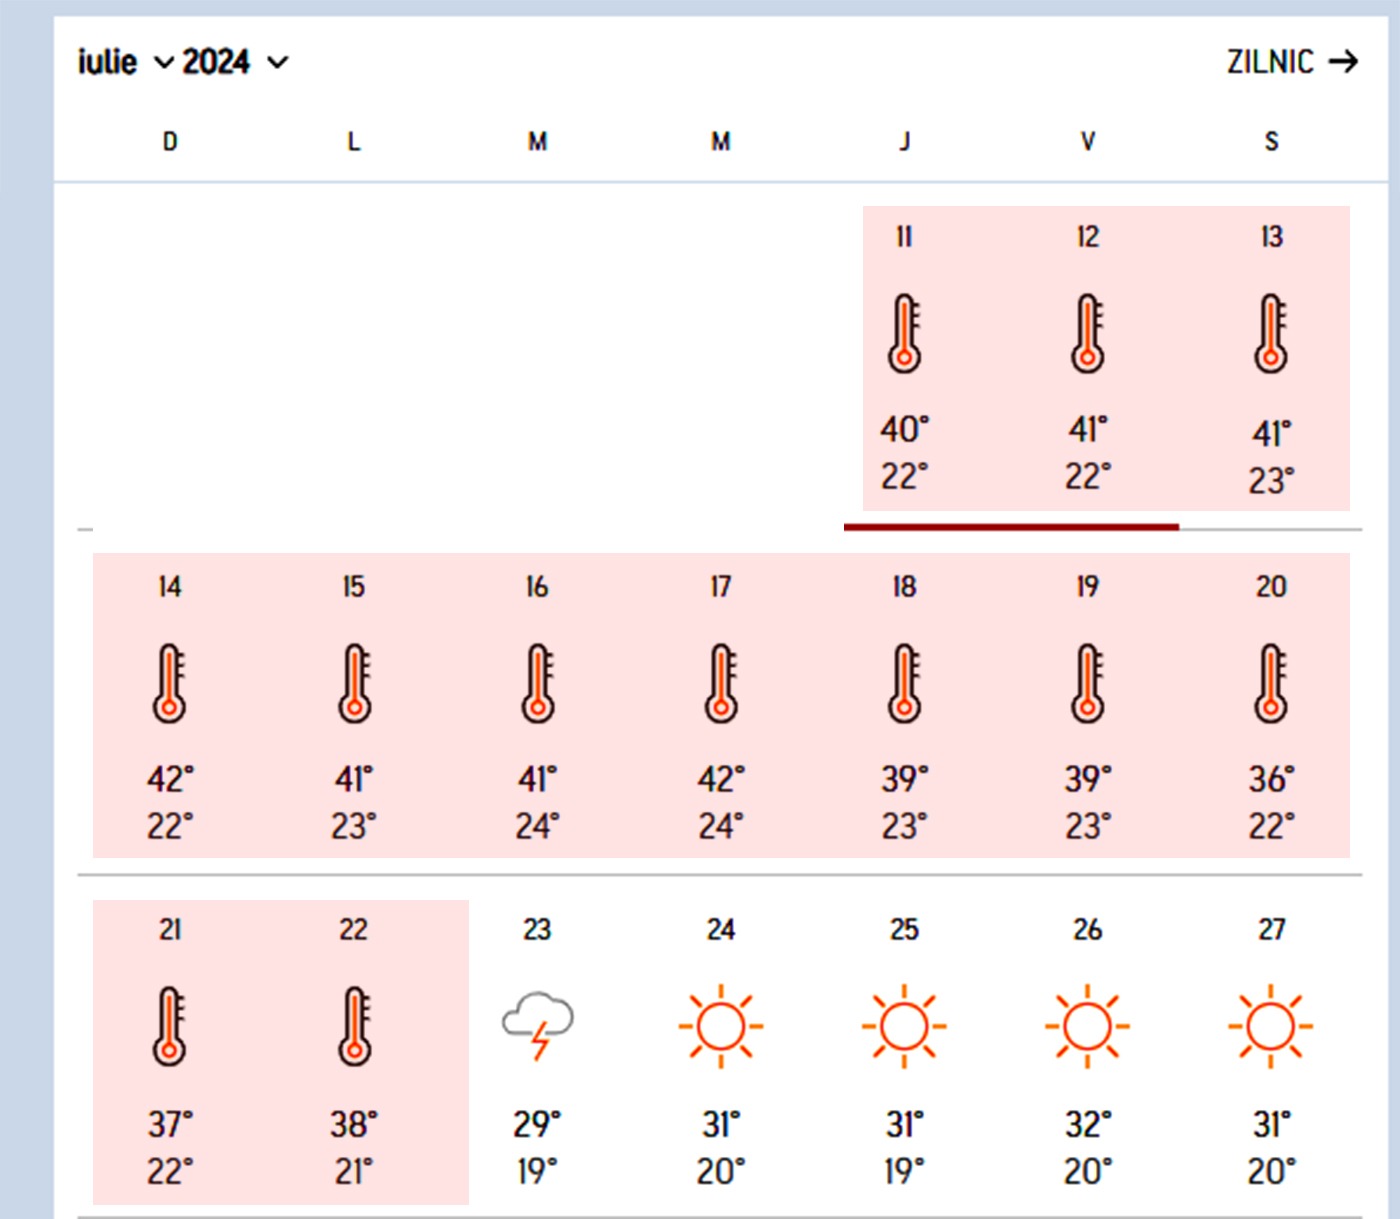
Task: Select the thunderstorm icon on July 23
Action: click(538, 1025)
